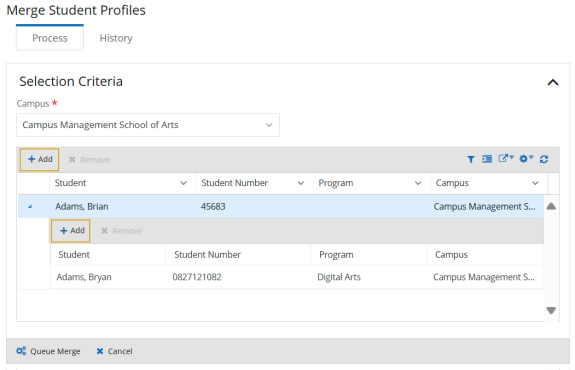The height and width of the screenshot is (370, 575).
Task: Click the filter funnel icon in grid toolbar
Action: (470, 159)
